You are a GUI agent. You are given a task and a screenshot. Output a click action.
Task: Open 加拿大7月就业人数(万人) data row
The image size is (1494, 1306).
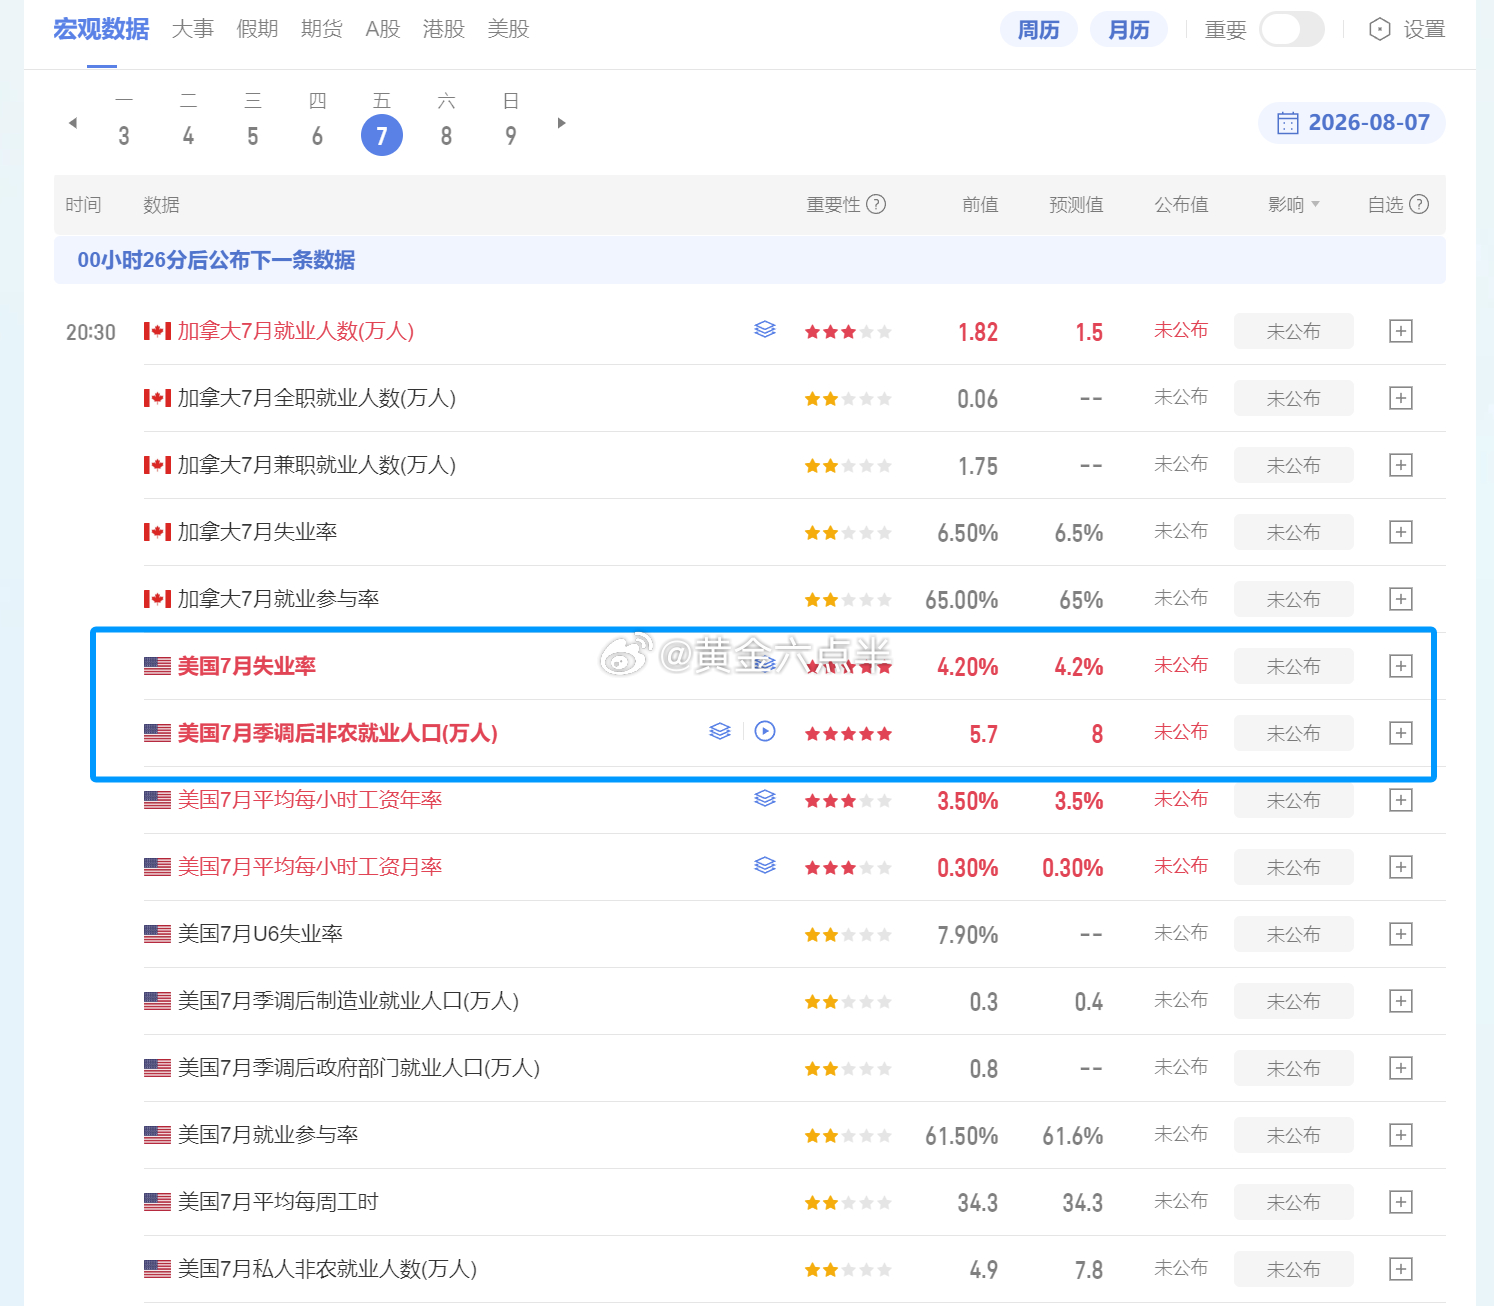click(x=296, y=331)
